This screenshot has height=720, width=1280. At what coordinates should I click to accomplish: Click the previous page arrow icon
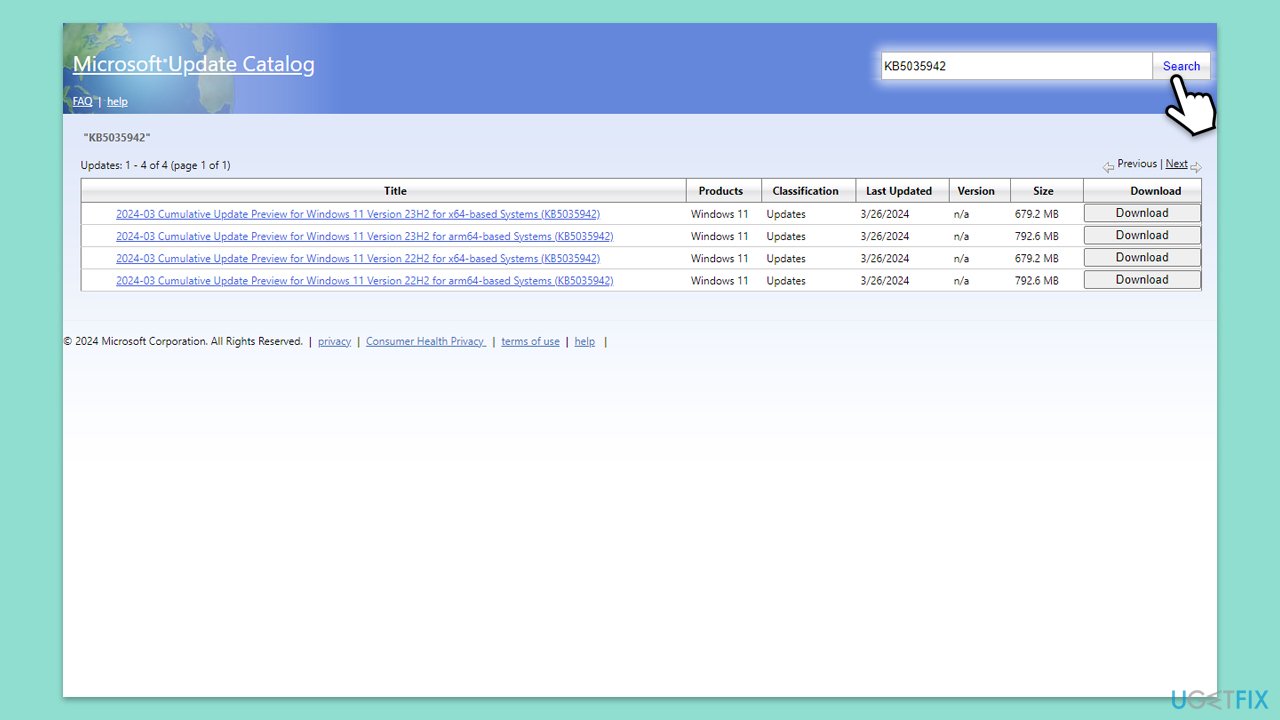(1108, 167)
